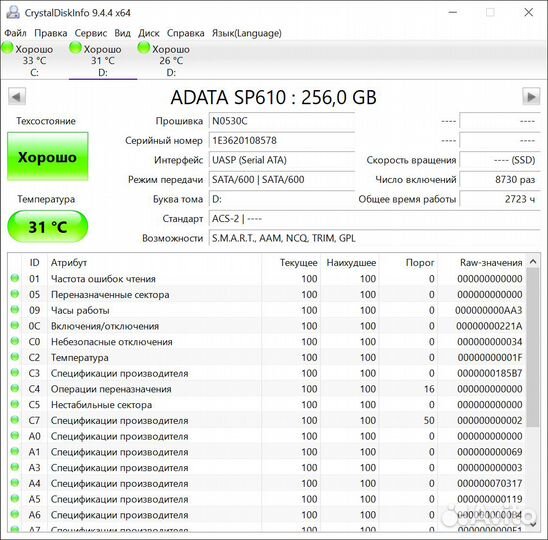
Task: Open the Язык(Language) menu
Action: [247, 33]
